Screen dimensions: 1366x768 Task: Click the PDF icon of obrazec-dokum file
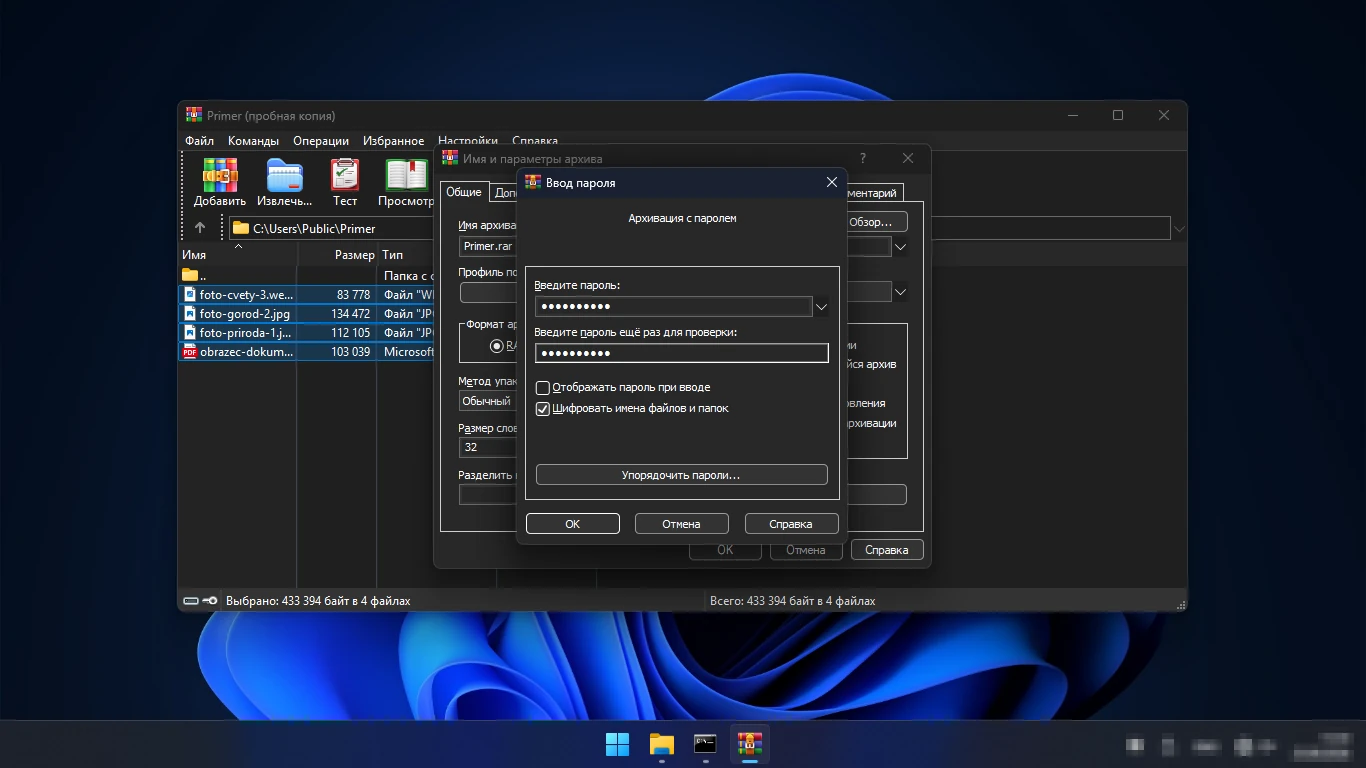coord(190,351)
